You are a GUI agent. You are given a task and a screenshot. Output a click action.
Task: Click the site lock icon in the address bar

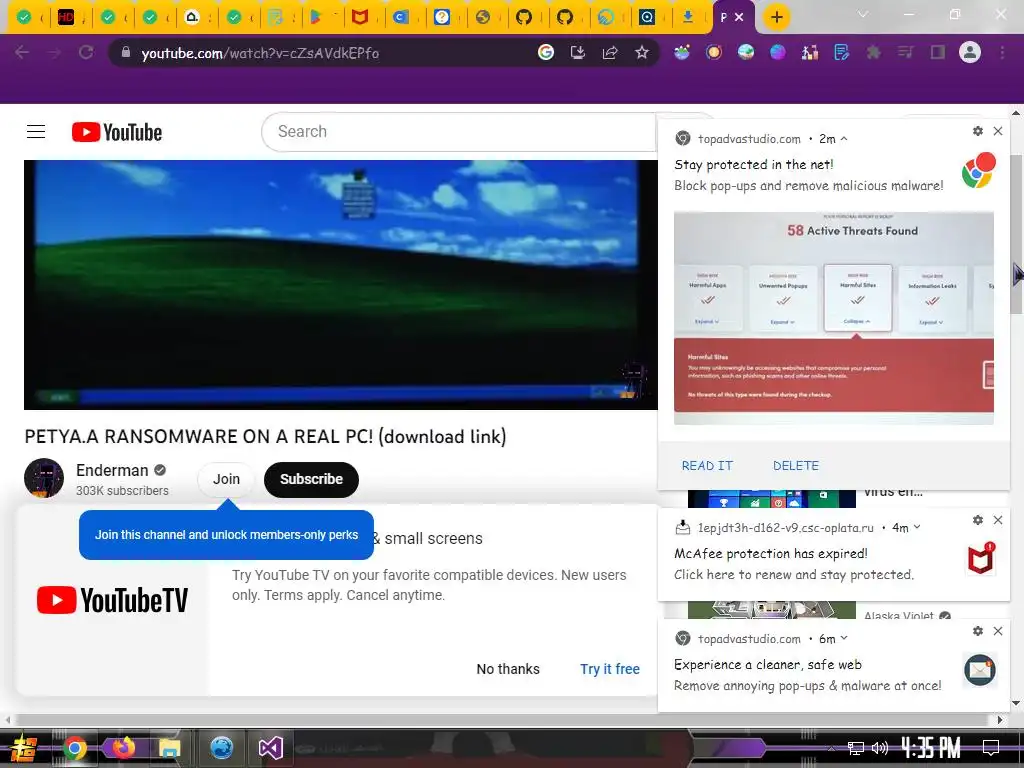125,53
